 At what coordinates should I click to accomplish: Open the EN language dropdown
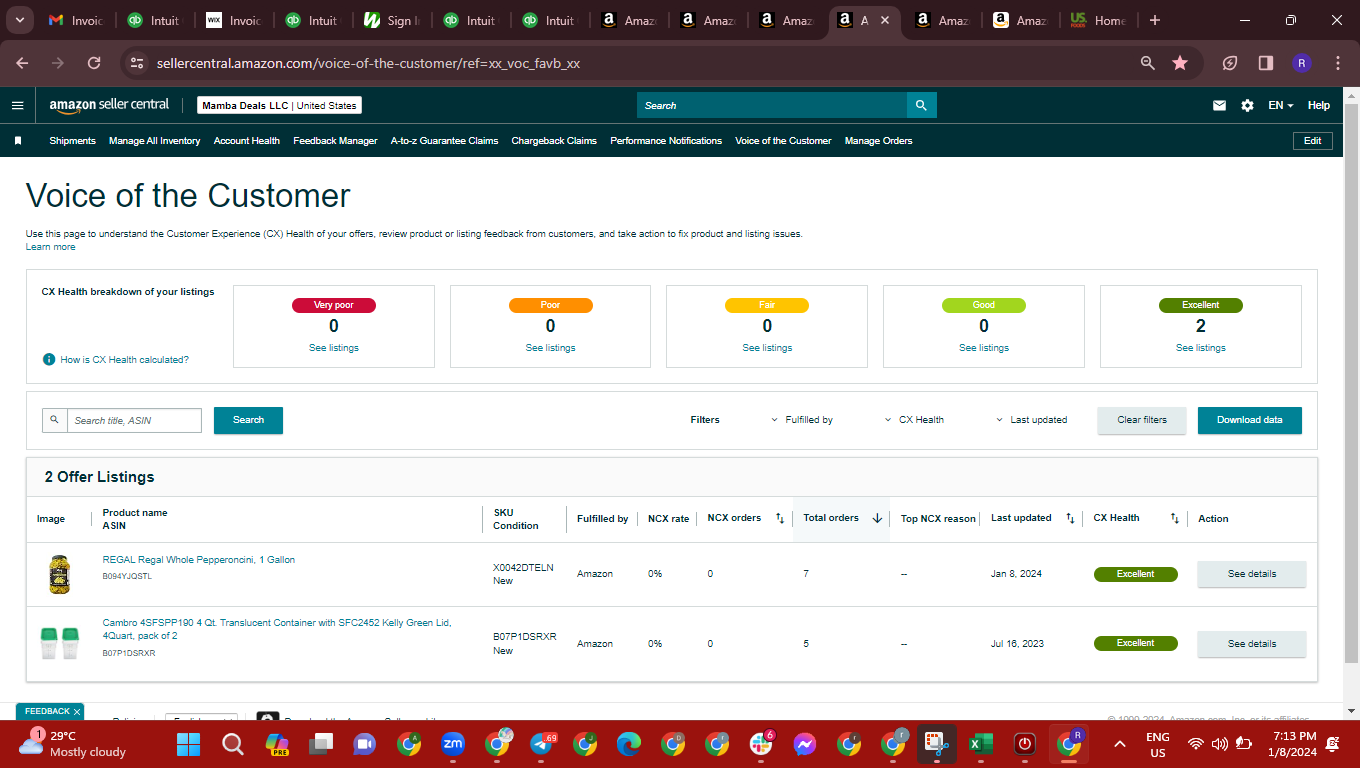(x=1281, y=105)
